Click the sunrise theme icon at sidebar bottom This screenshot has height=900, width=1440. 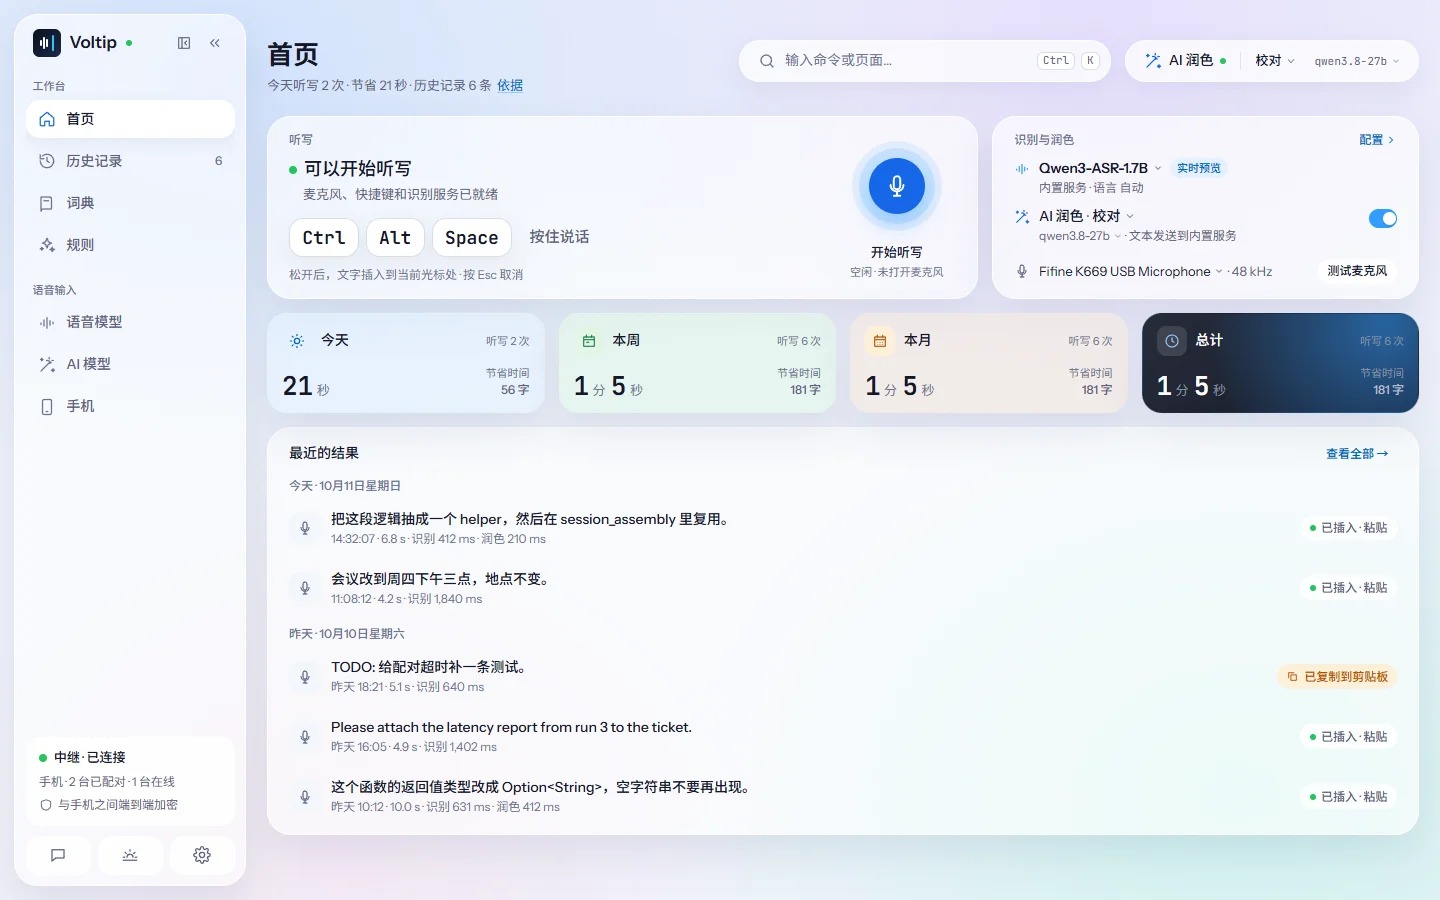pos(130,855)
